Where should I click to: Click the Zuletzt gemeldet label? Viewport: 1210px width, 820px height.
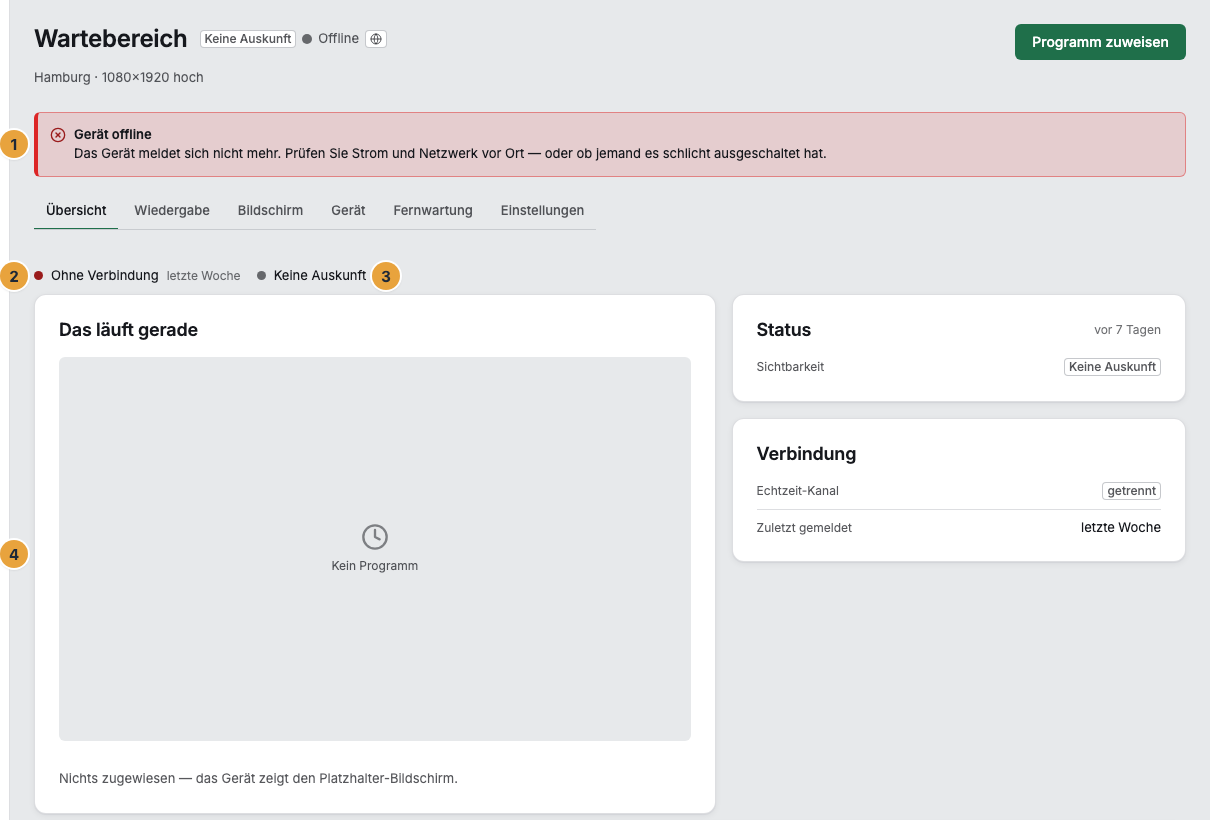[x=805, y=528]
